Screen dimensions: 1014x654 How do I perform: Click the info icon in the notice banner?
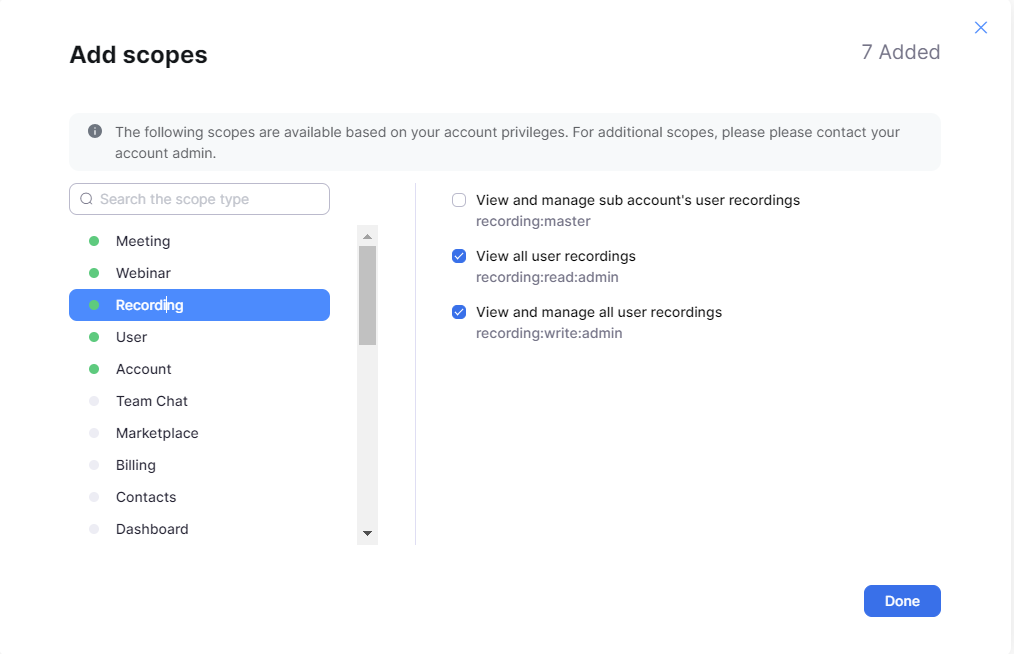pos(95,131)
